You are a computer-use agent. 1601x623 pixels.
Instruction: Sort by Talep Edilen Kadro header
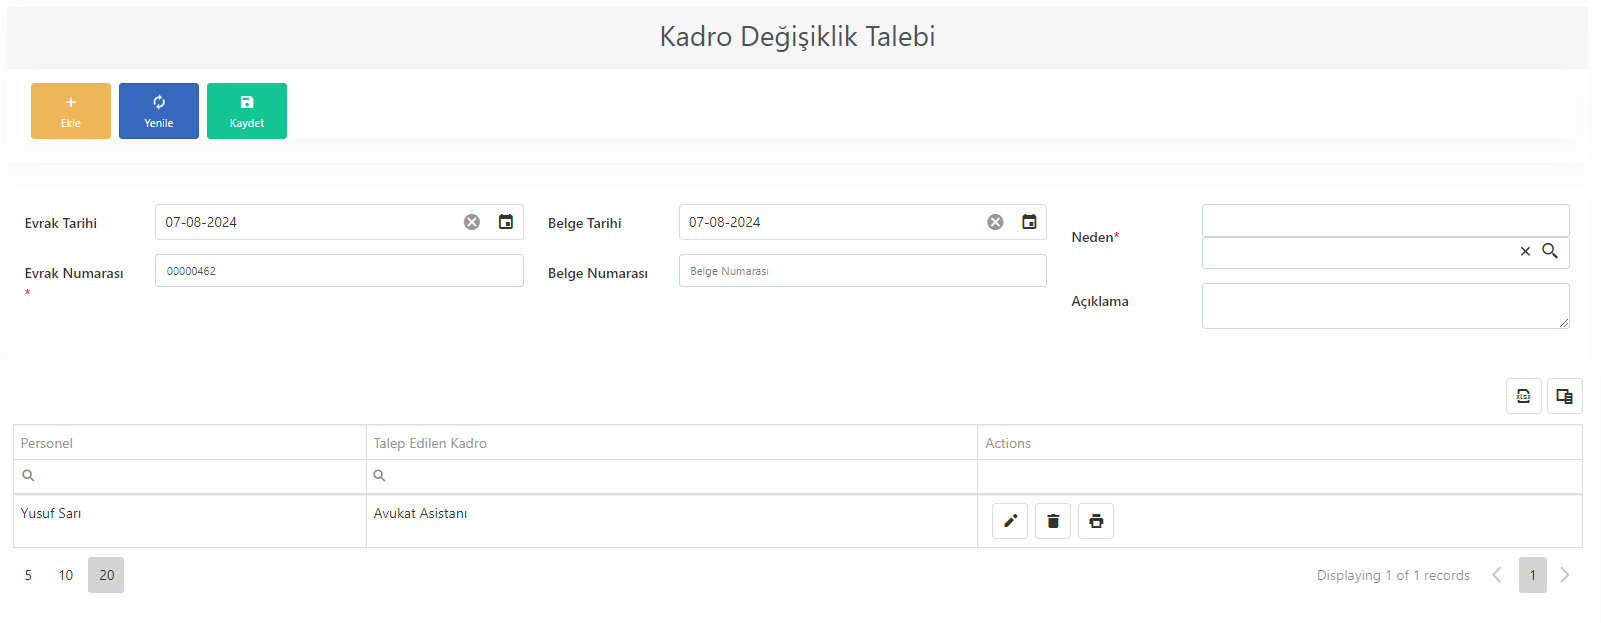[672, 443]
